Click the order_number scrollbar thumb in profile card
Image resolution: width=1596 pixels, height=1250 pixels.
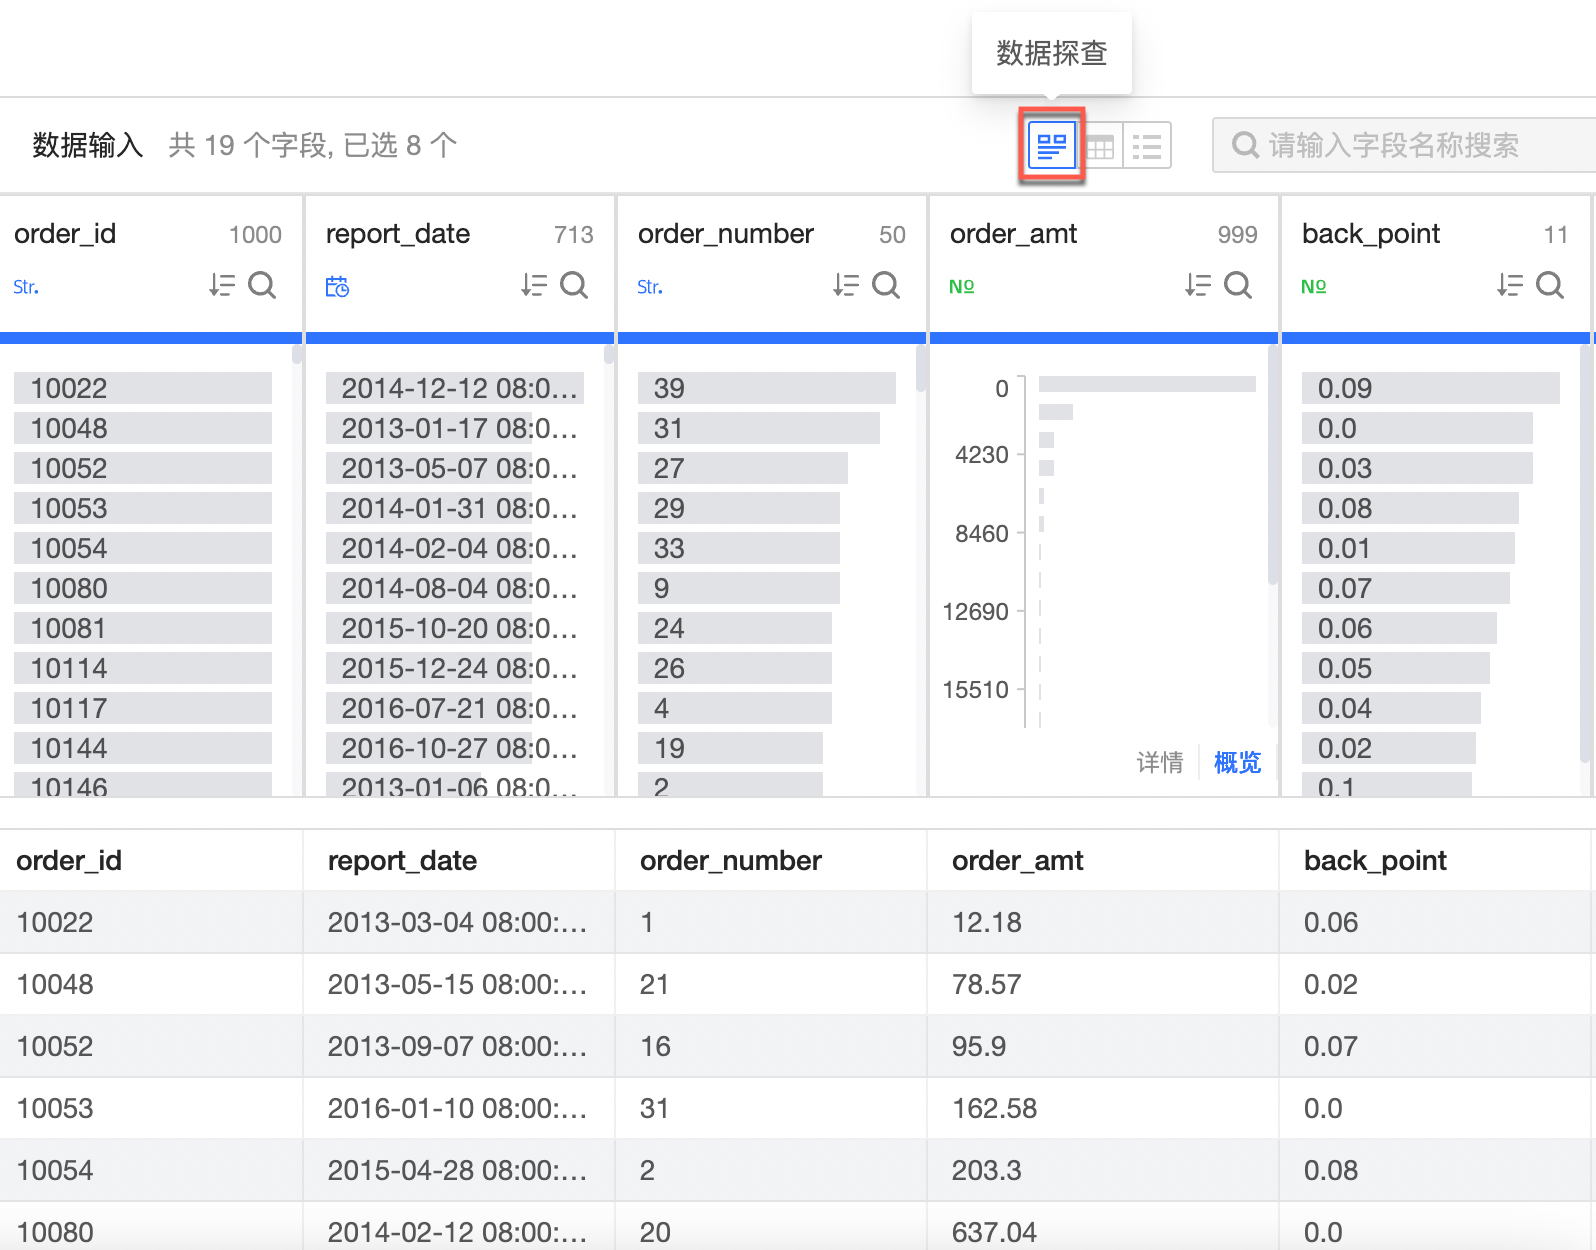pyautogui.click(x=920, y=368)
